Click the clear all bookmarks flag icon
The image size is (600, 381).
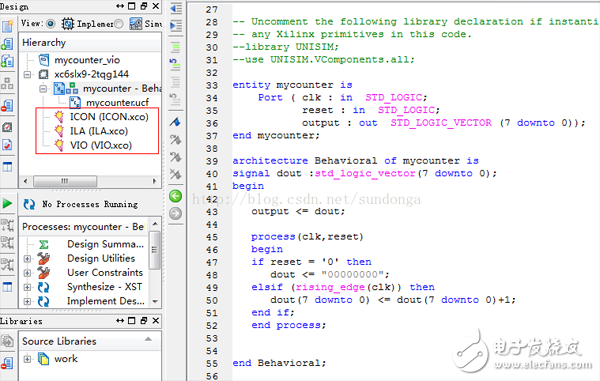175,174
